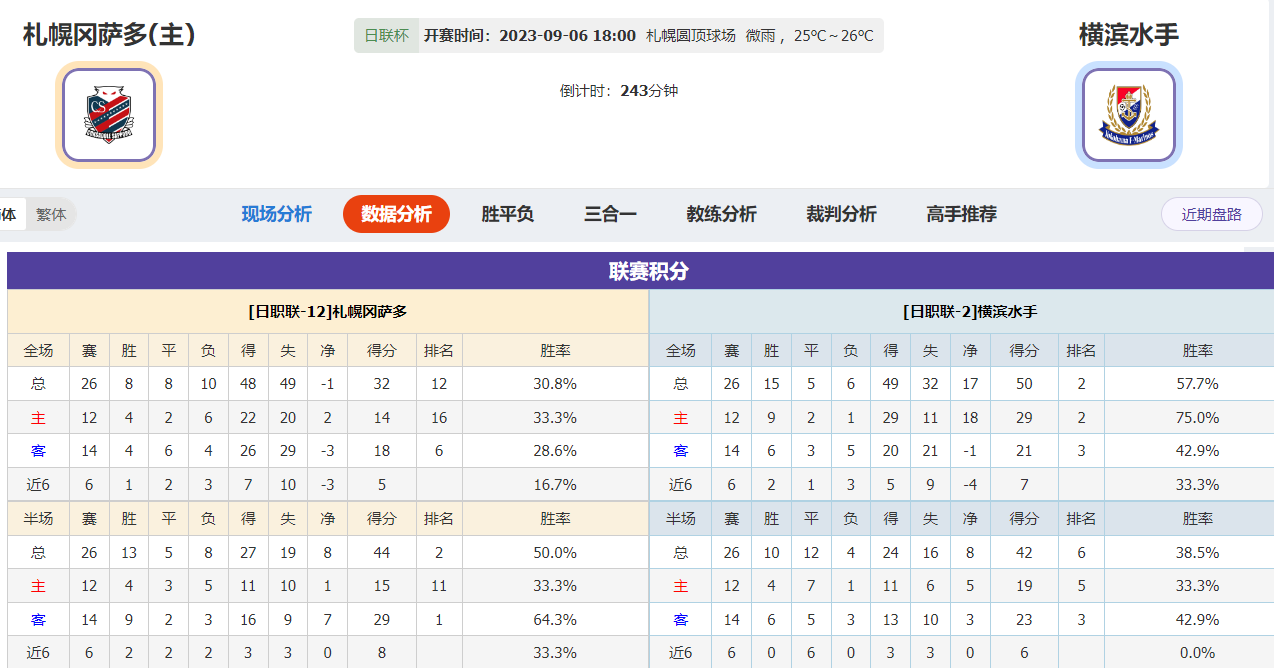Image resolution: width=1274 pixels, height=668 pixels.
Task: Click the red 主 row in Sapporo's full-time table
Action: pyautogui.click(x=38, y=418)
